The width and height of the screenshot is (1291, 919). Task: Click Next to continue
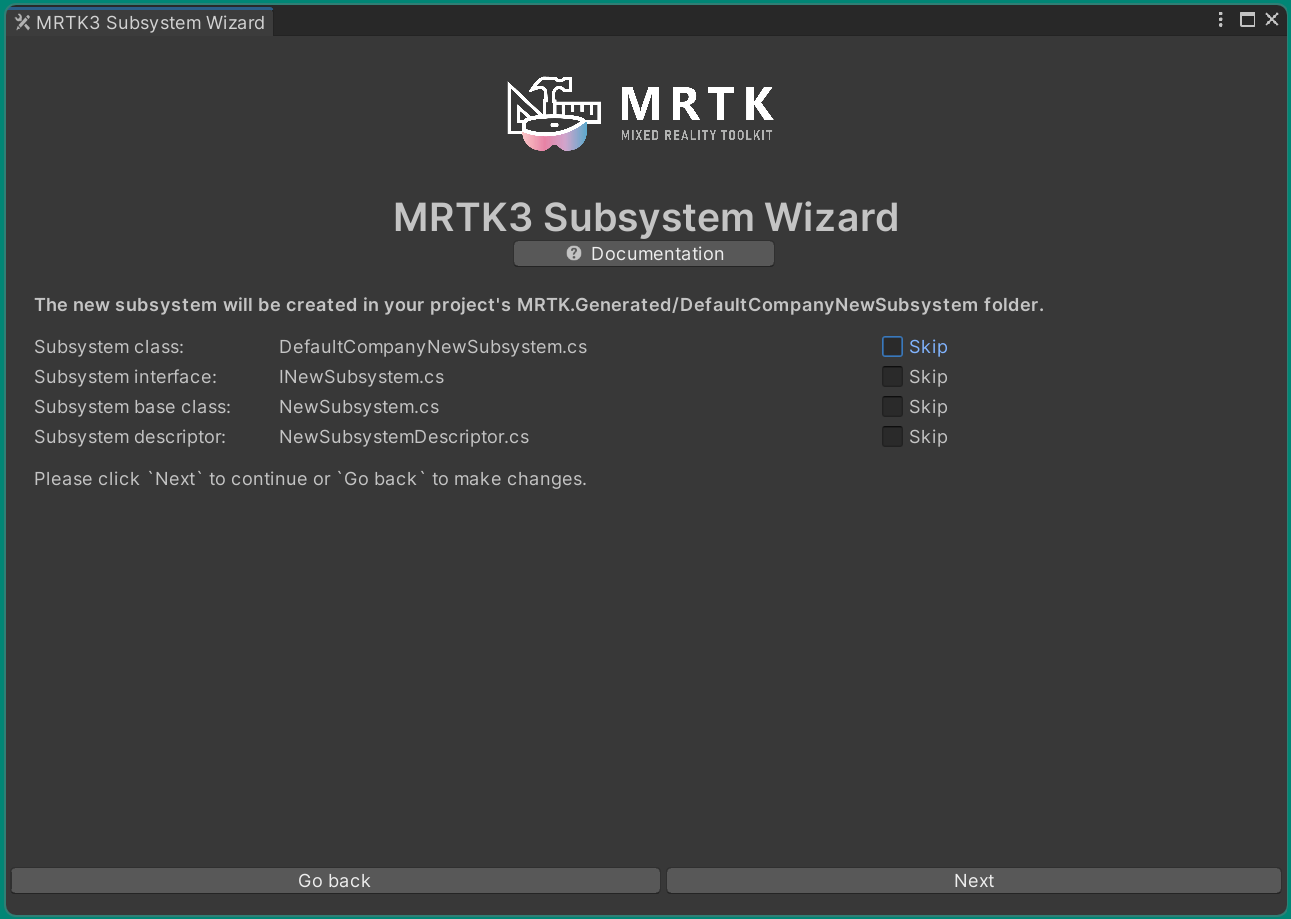pyautogui.click(x=974, y=881)
